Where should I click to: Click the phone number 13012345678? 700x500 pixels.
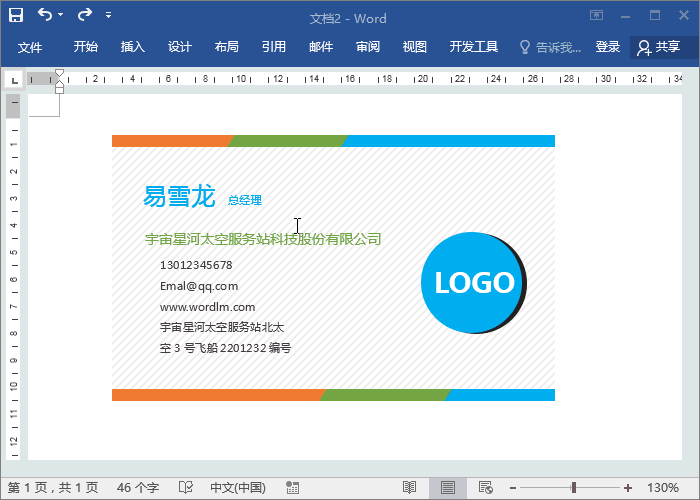tap(196, 265)
